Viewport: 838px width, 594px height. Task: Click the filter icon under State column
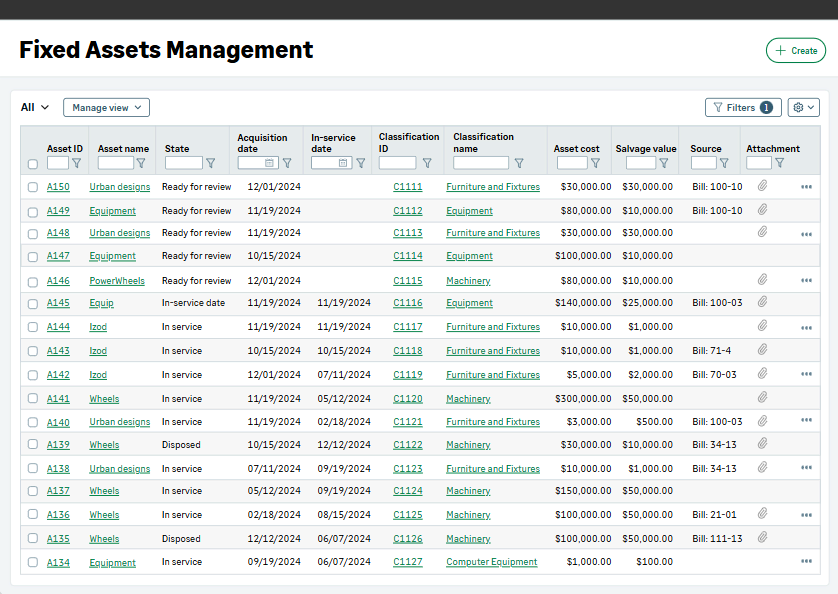point(211,163)
